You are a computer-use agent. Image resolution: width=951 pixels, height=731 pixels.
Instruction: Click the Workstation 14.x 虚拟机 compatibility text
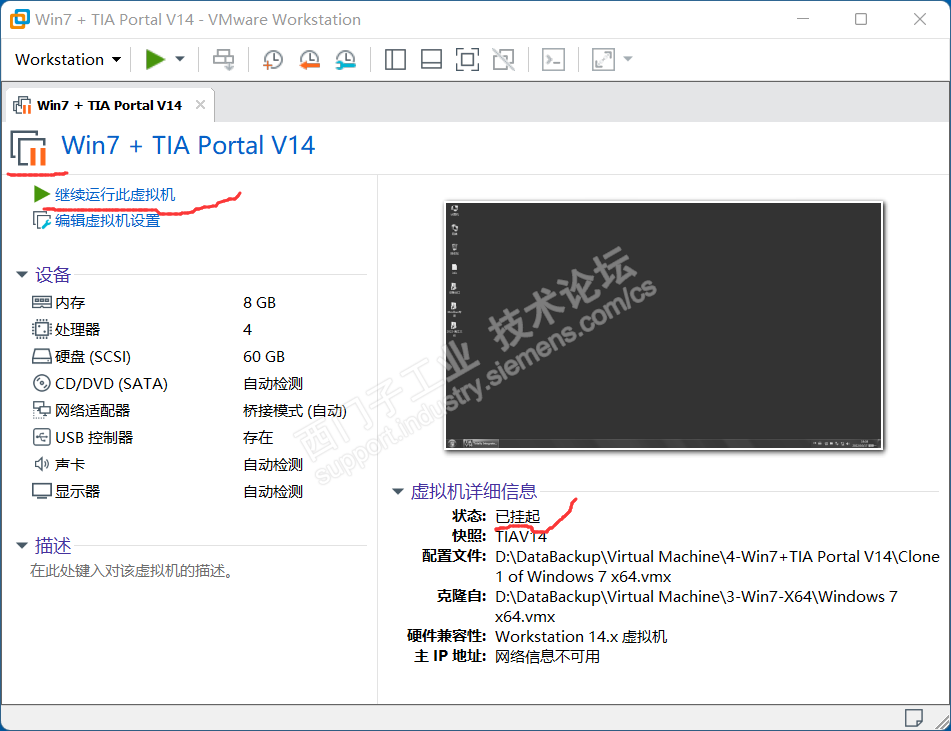click(x=581, y=636)
